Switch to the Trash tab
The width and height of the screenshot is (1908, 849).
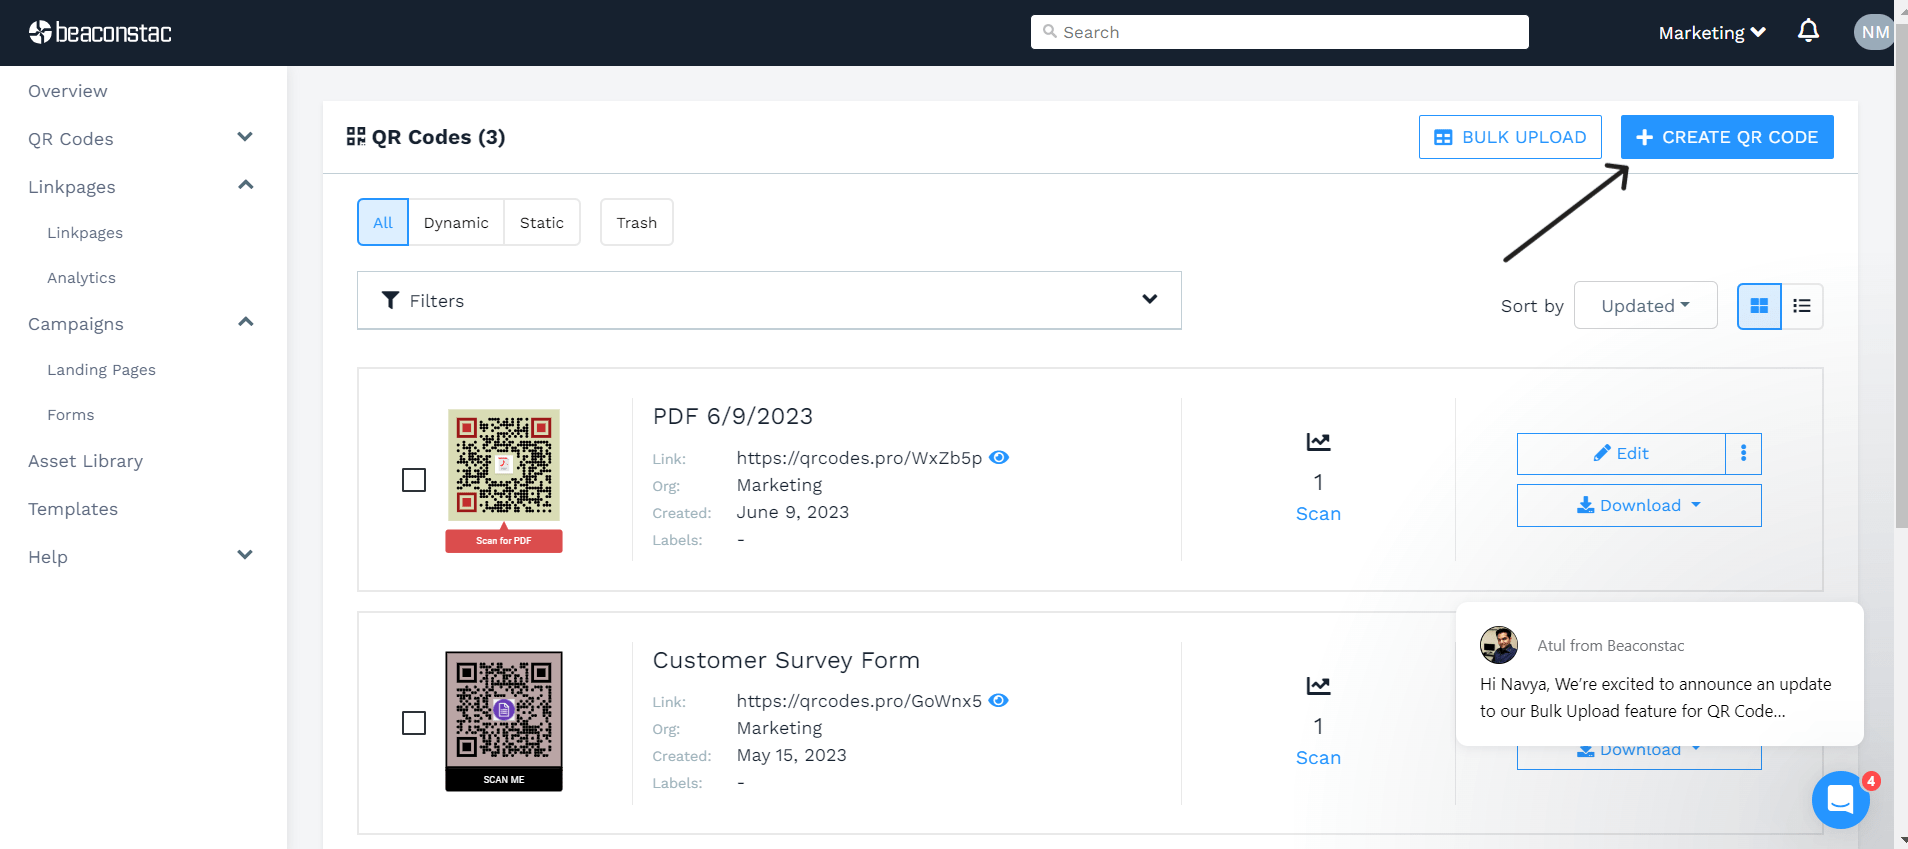(636, 222)
